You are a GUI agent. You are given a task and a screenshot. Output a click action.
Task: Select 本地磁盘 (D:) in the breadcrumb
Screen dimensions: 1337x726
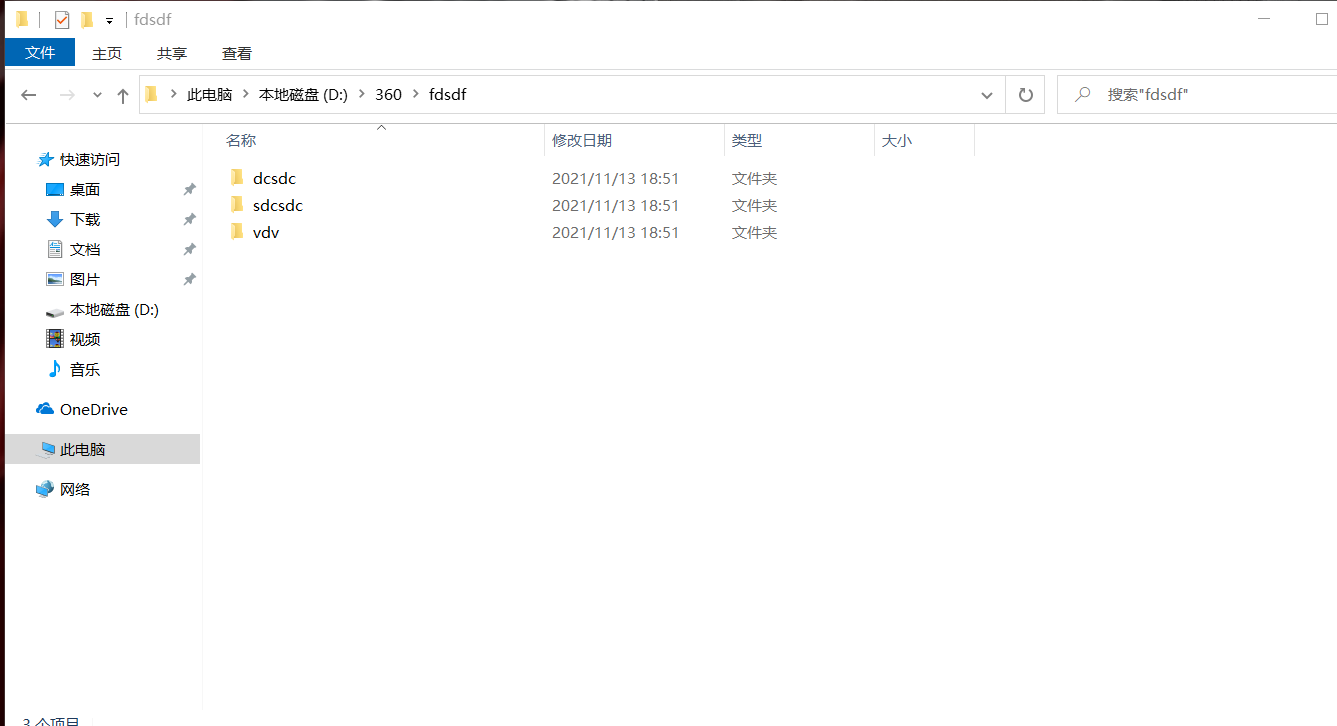pyautogui.click(x=303, y=95)
